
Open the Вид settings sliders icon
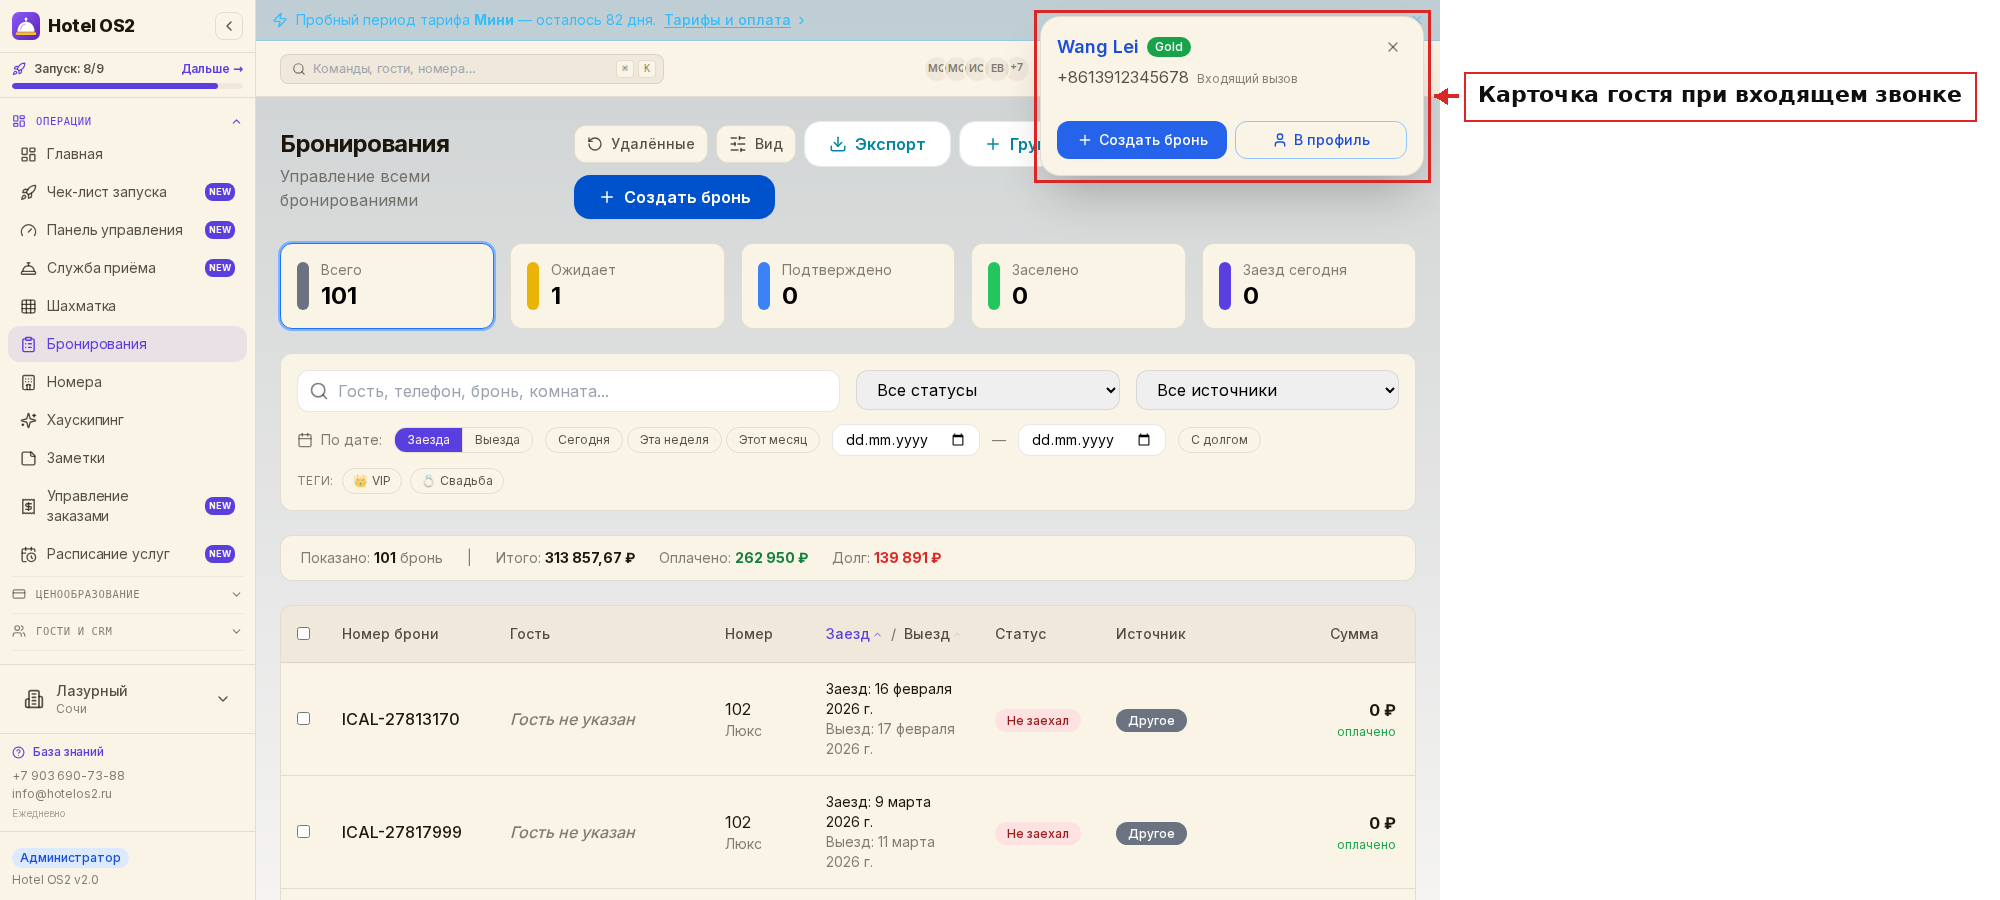(x=756, y=144)
